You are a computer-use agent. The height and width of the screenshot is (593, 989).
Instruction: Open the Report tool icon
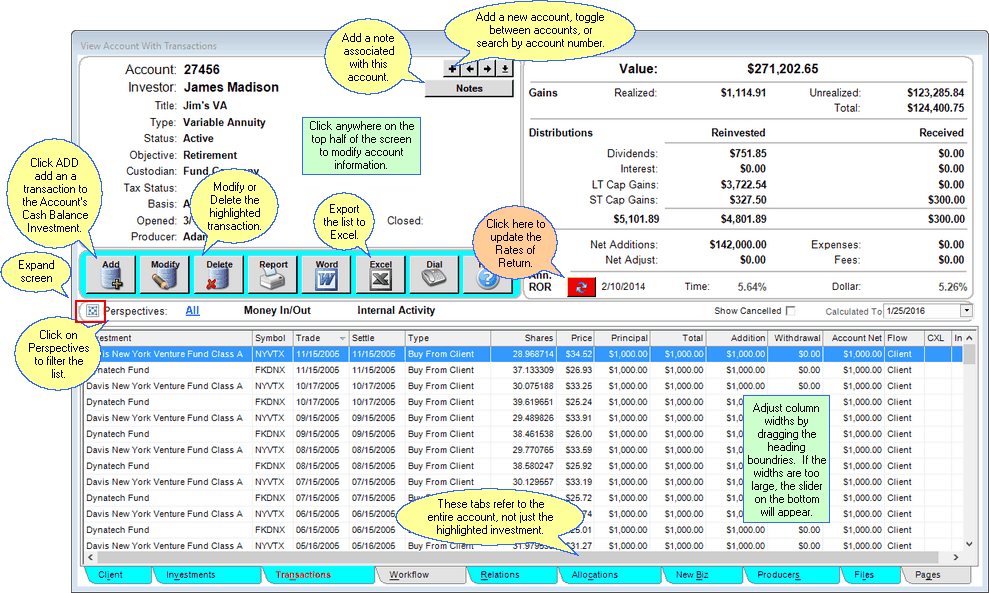tap(272, 273)
